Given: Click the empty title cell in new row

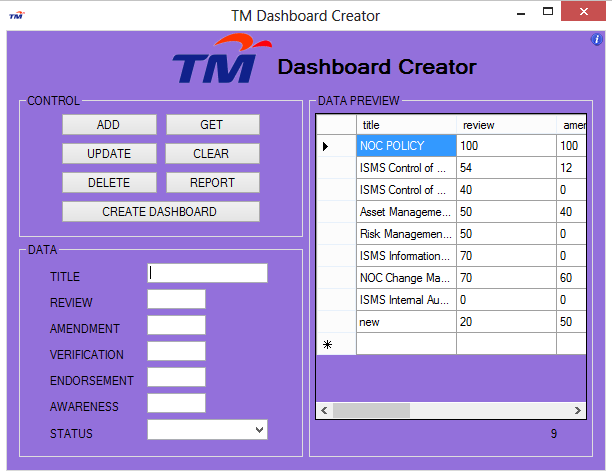Looking at the screenshot, I should [x=406, y=344].
